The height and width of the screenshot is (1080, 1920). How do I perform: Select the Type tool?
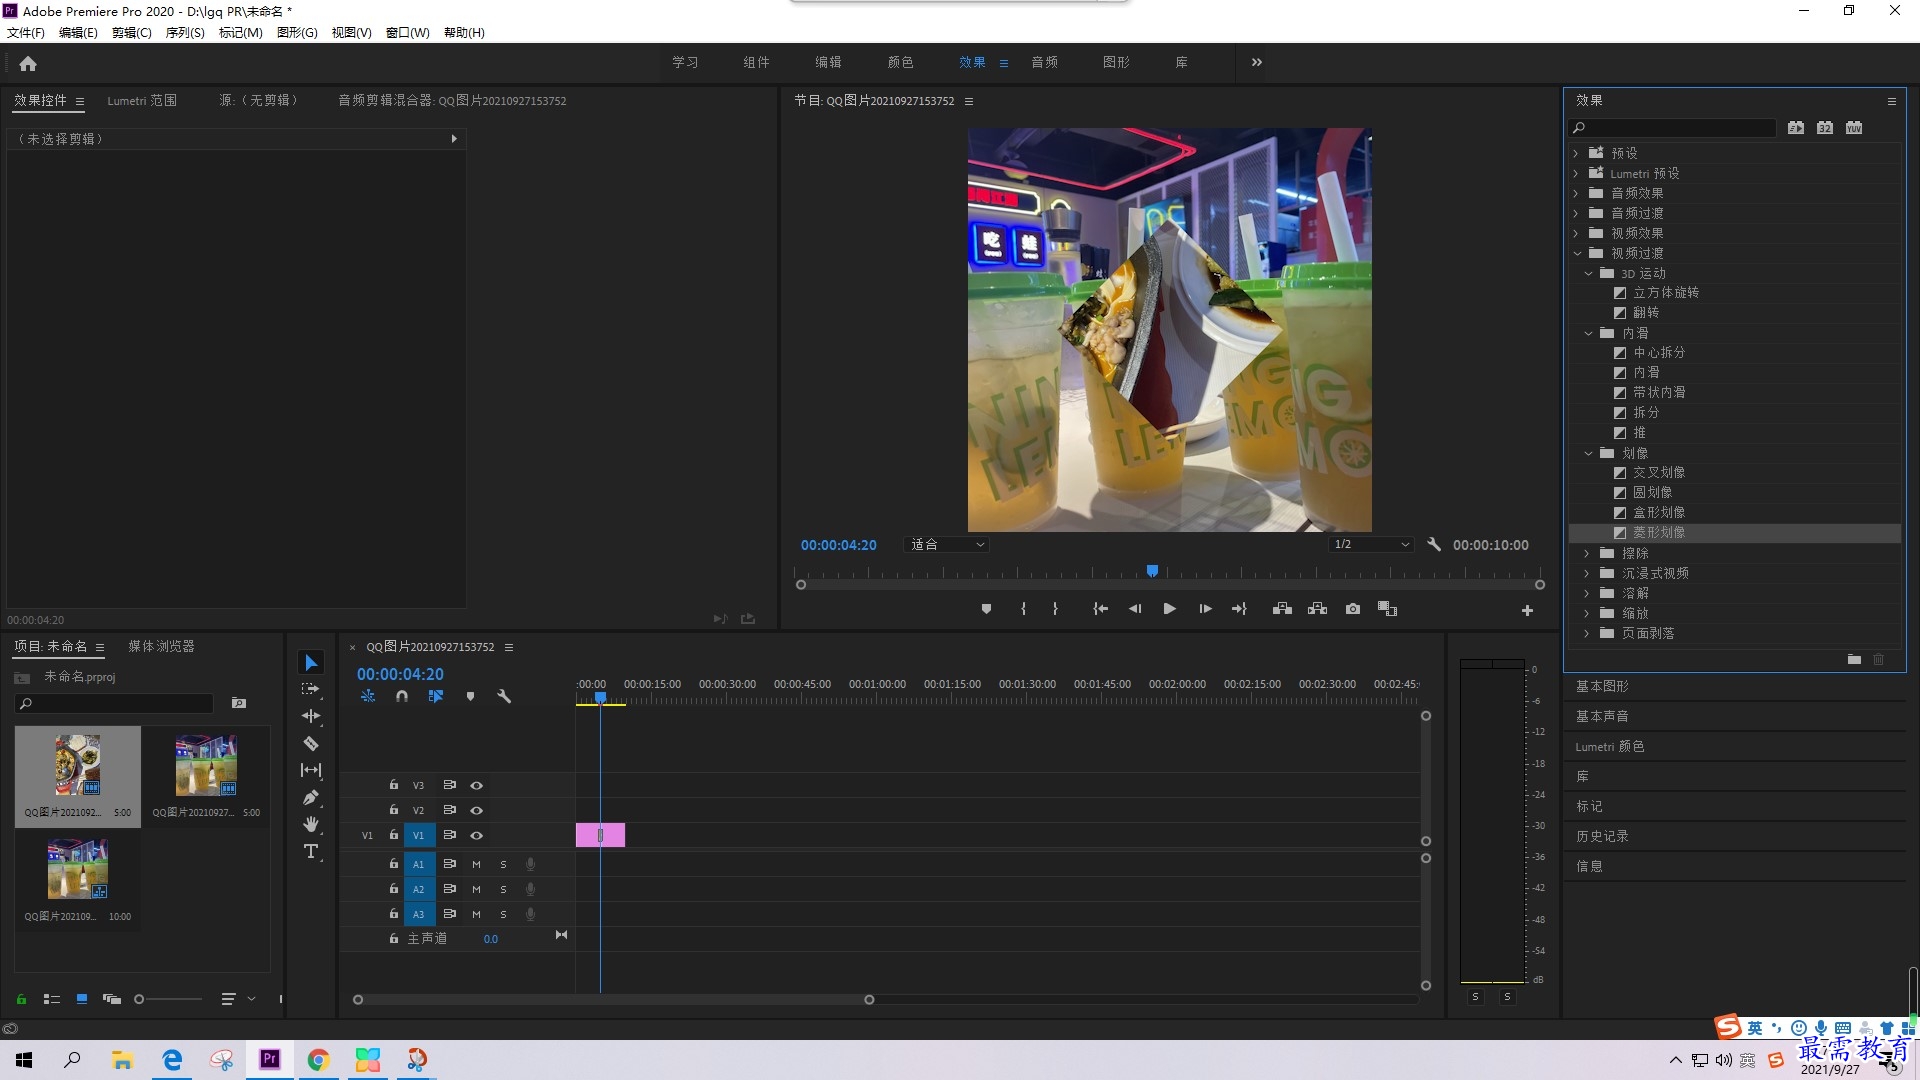click(311, 851)
